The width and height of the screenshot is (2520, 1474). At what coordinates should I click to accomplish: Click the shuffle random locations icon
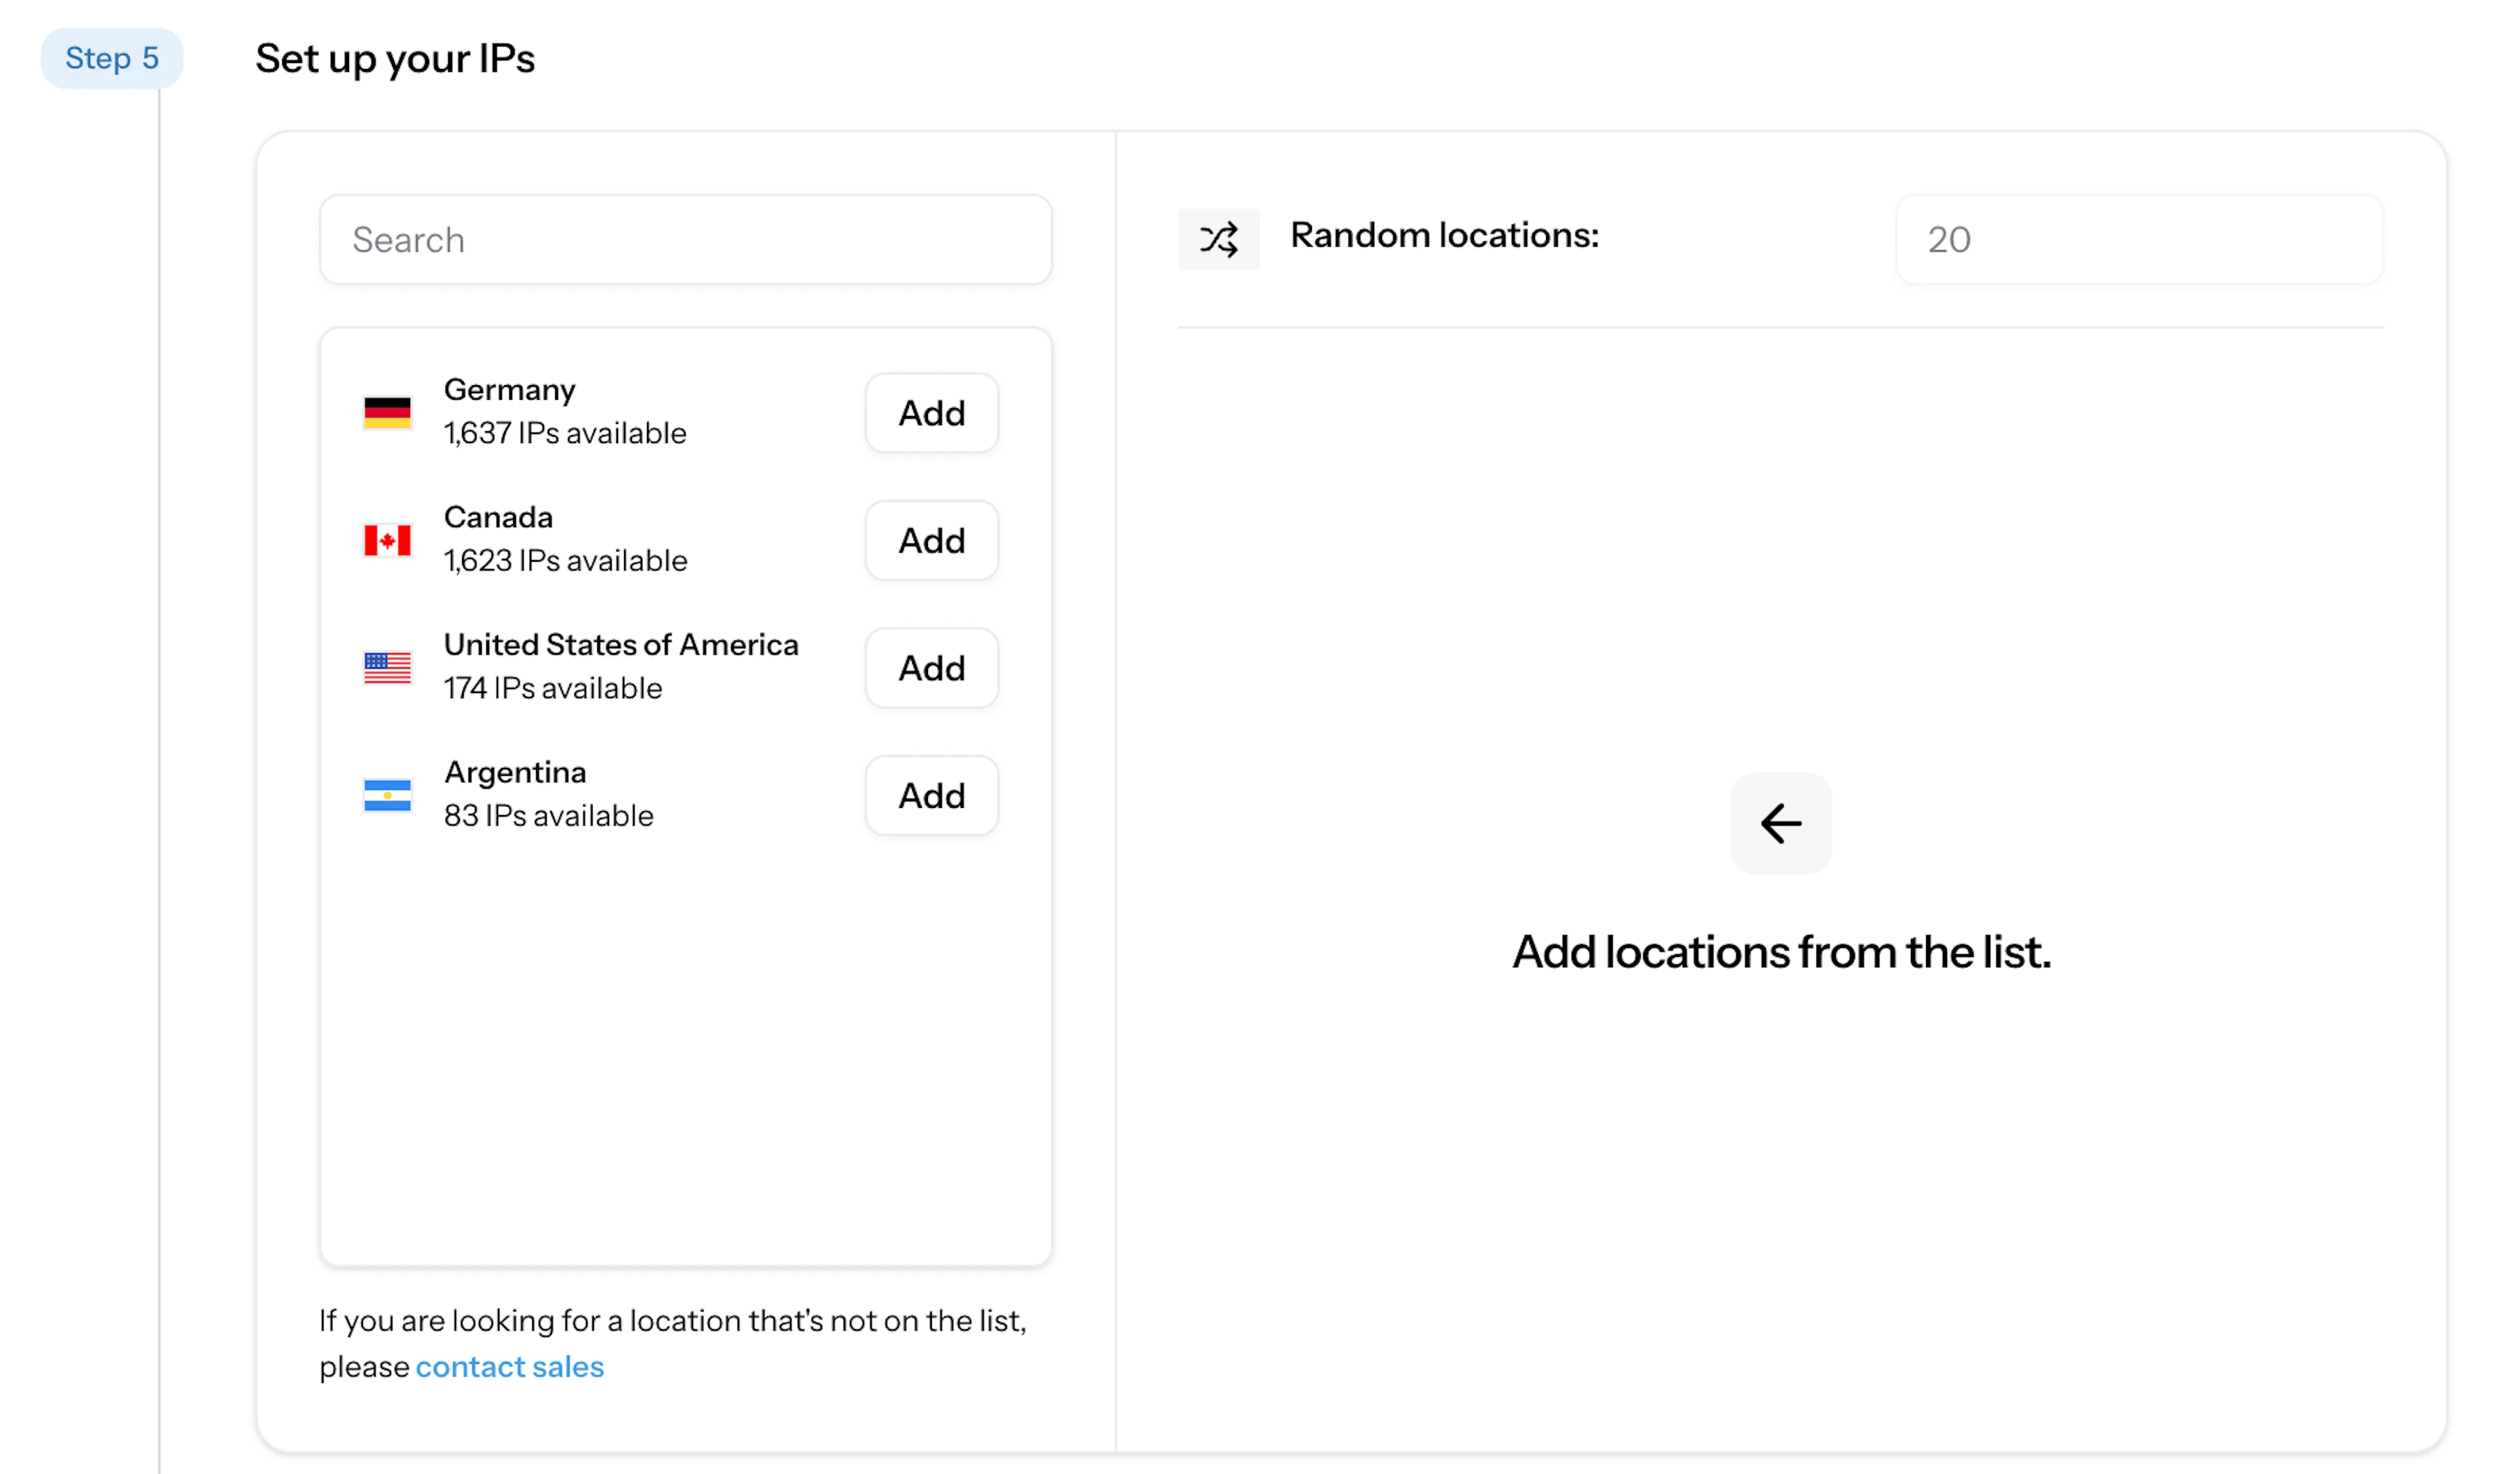(x=1218, y=239)
